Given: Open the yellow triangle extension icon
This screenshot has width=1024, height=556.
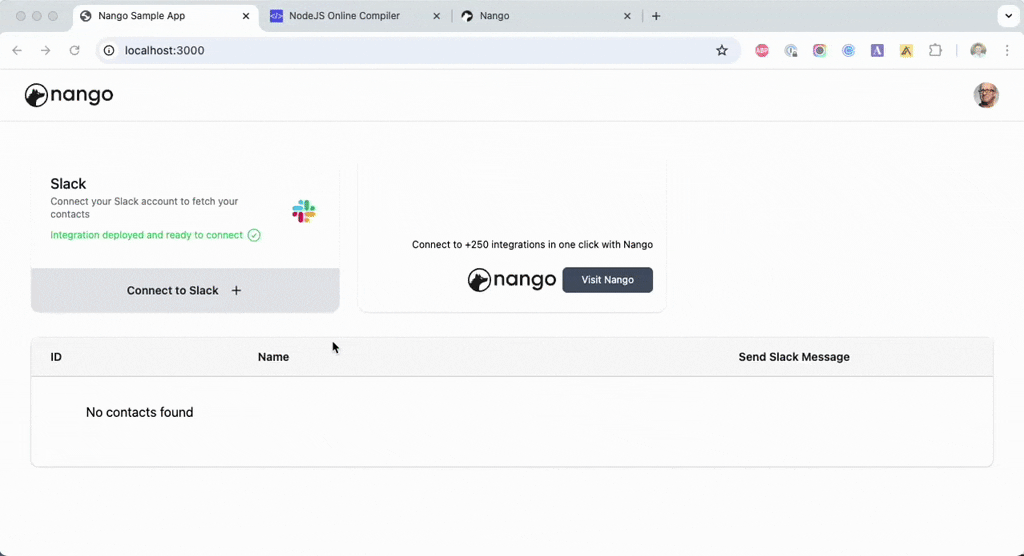Looking at the screenshot, I should click(906, 50).
